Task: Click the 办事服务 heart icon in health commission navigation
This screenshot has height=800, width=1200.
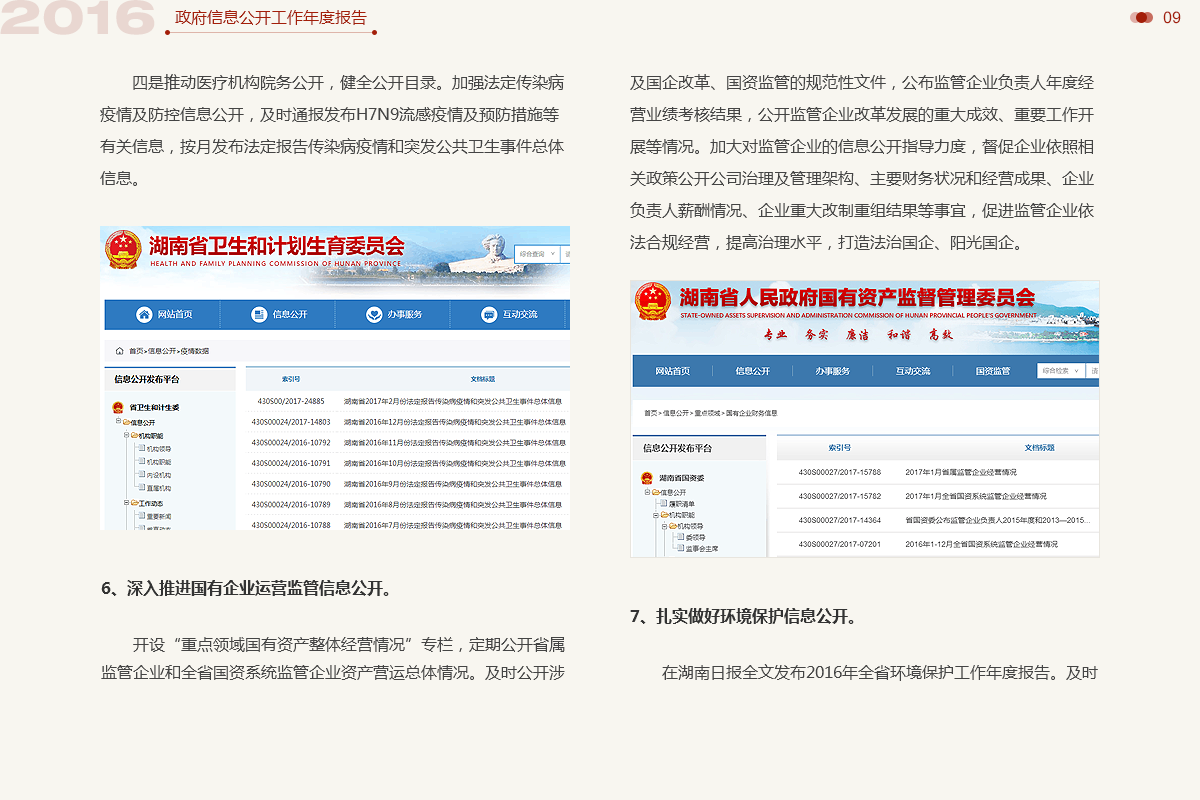Action: pyautogui.click(x=374, y=314)
